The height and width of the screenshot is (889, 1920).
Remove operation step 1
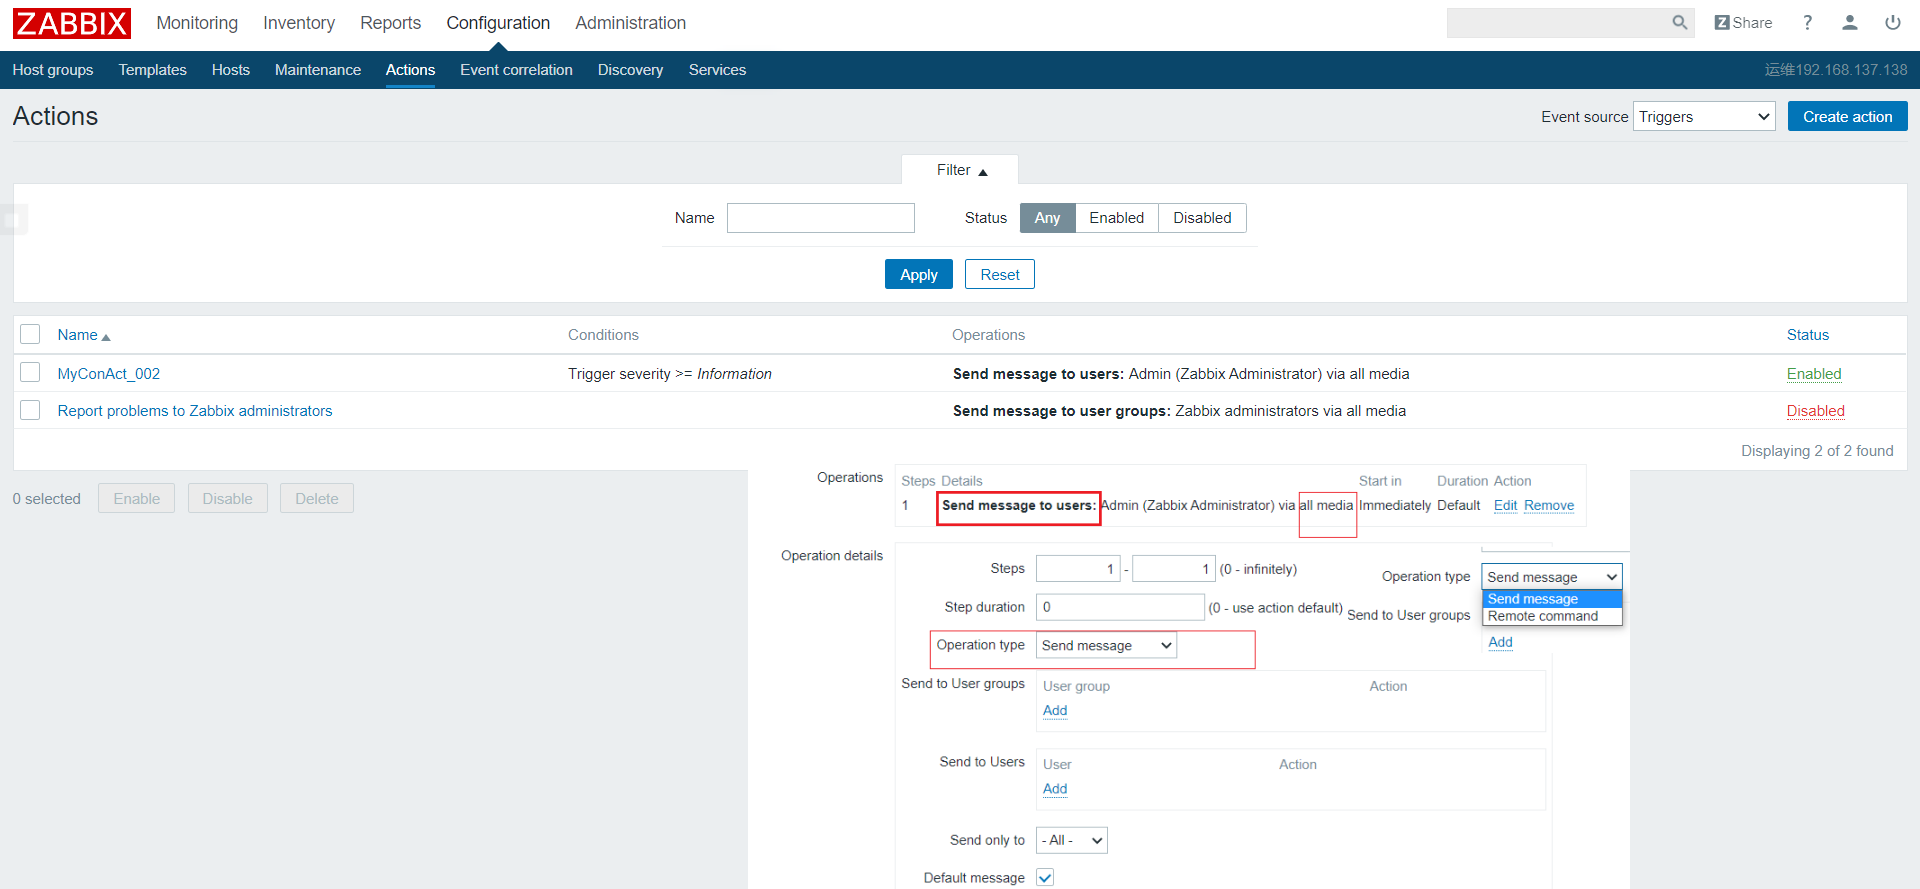tap(1549, 505)
